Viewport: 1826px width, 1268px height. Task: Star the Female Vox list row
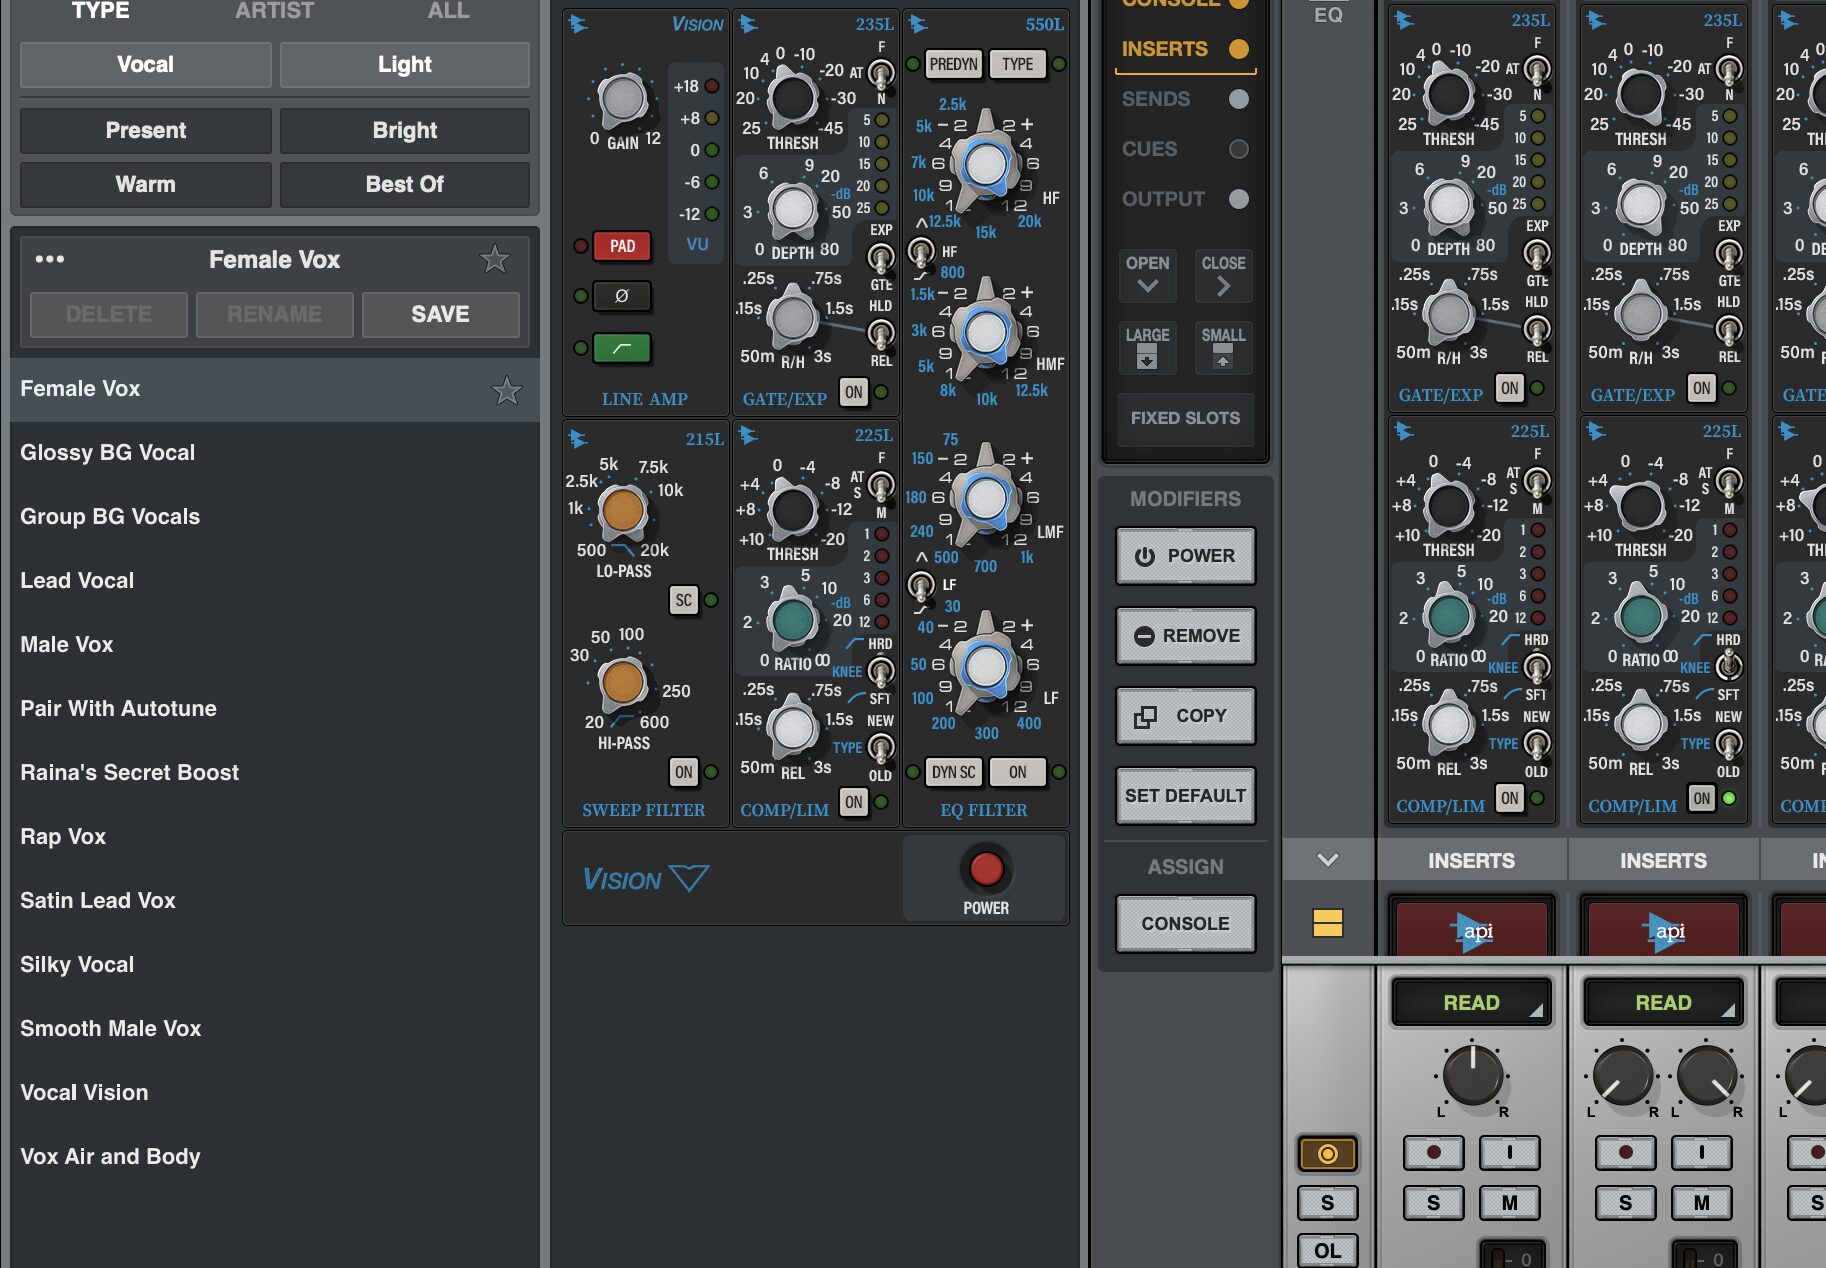(x=506, y=390)
